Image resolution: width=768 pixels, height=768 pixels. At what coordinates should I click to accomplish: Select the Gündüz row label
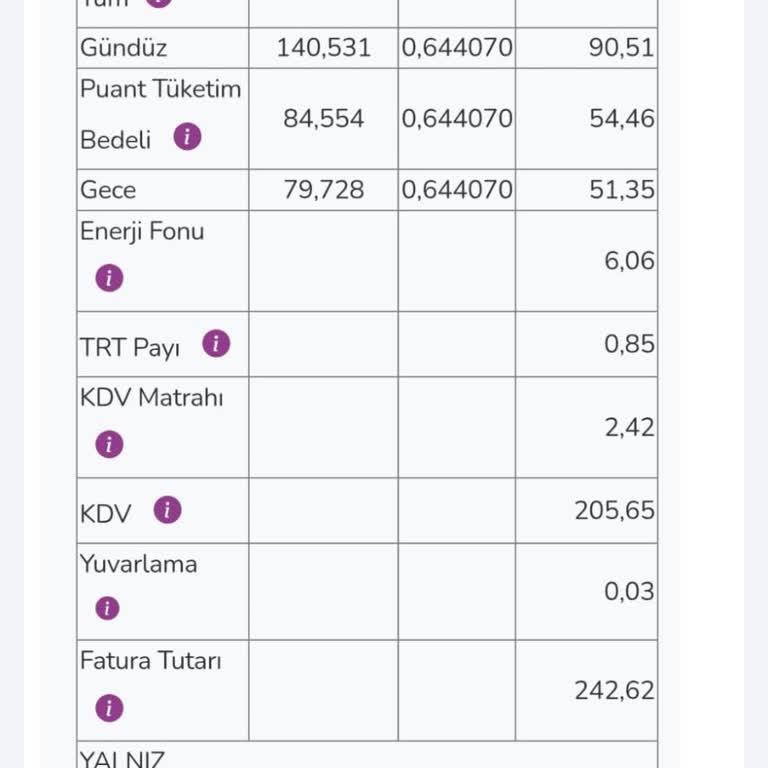(x=123, y=48)
